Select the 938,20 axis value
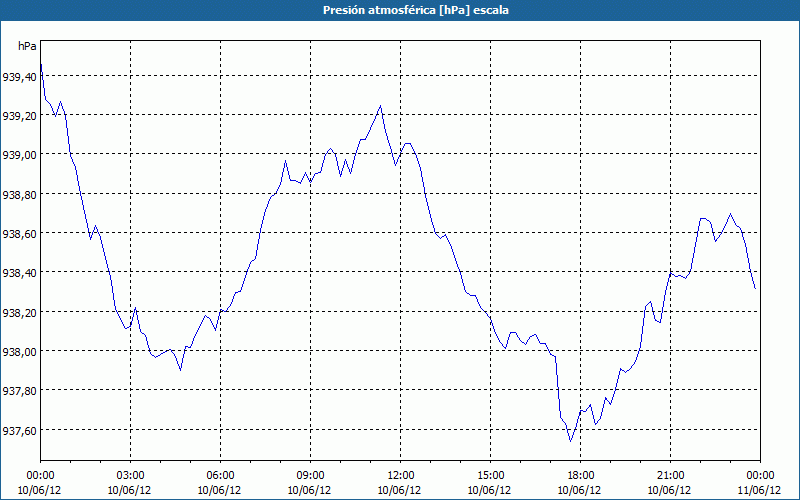 [19, 313]
